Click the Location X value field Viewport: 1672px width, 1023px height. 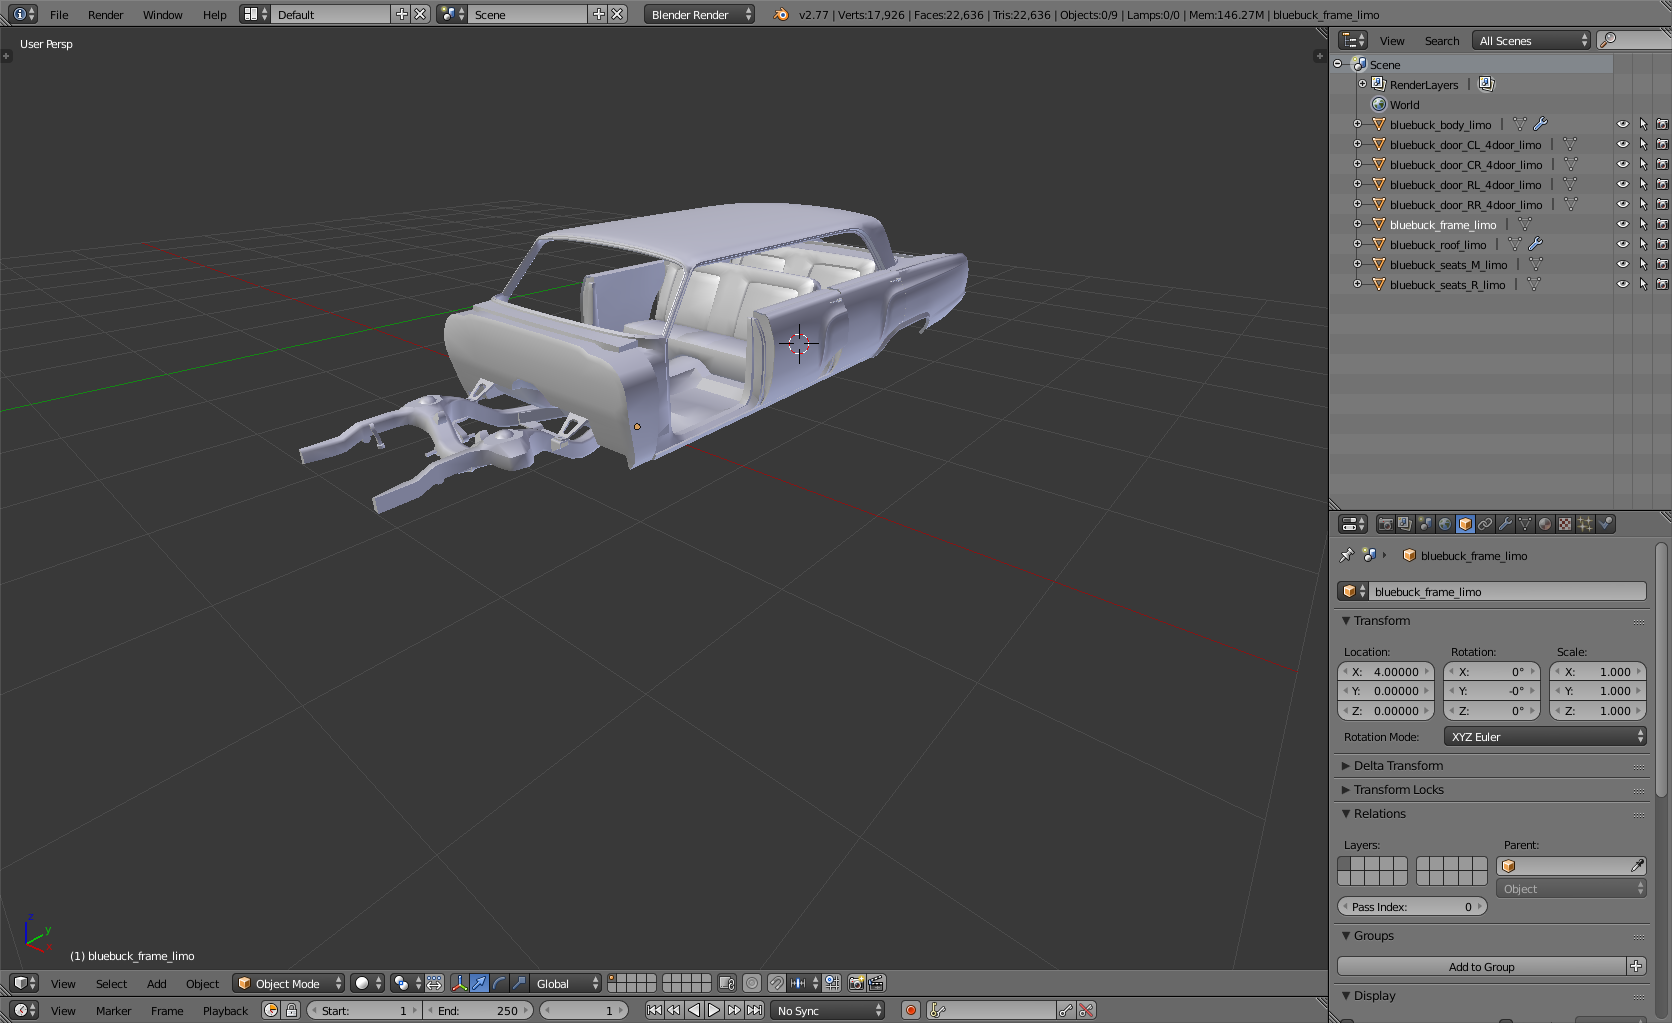[x=1386, y=672]
